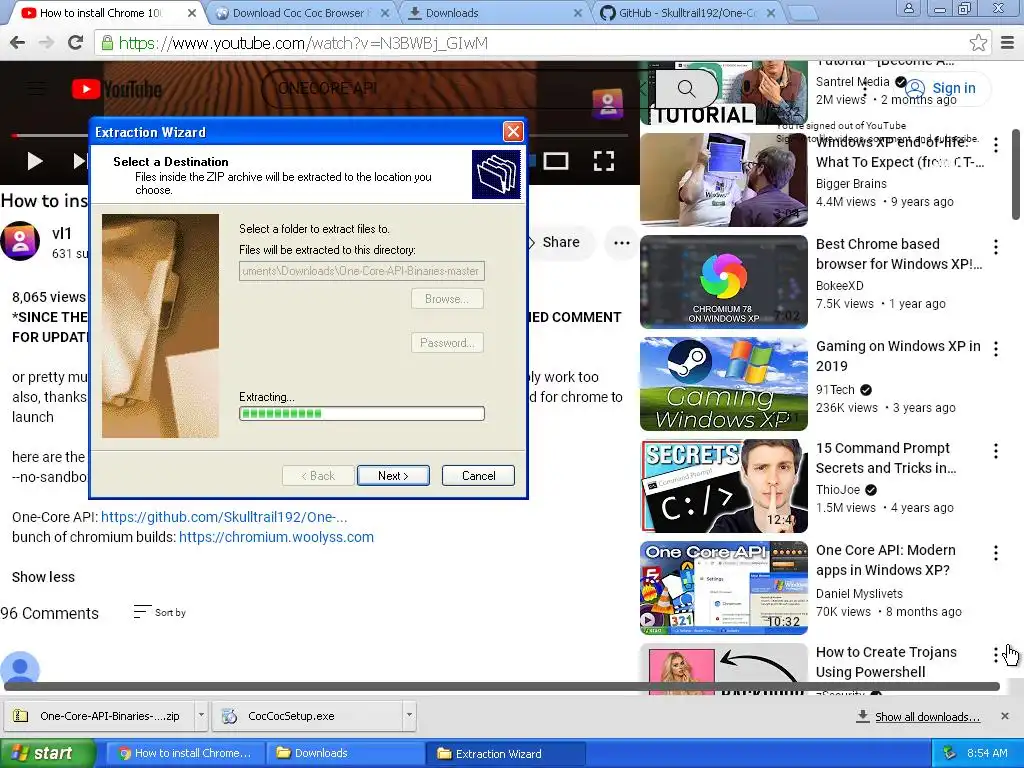Open the chromium.woolyss.com link
Viewport: 1024px width, 768px height.
click(276, 537)
